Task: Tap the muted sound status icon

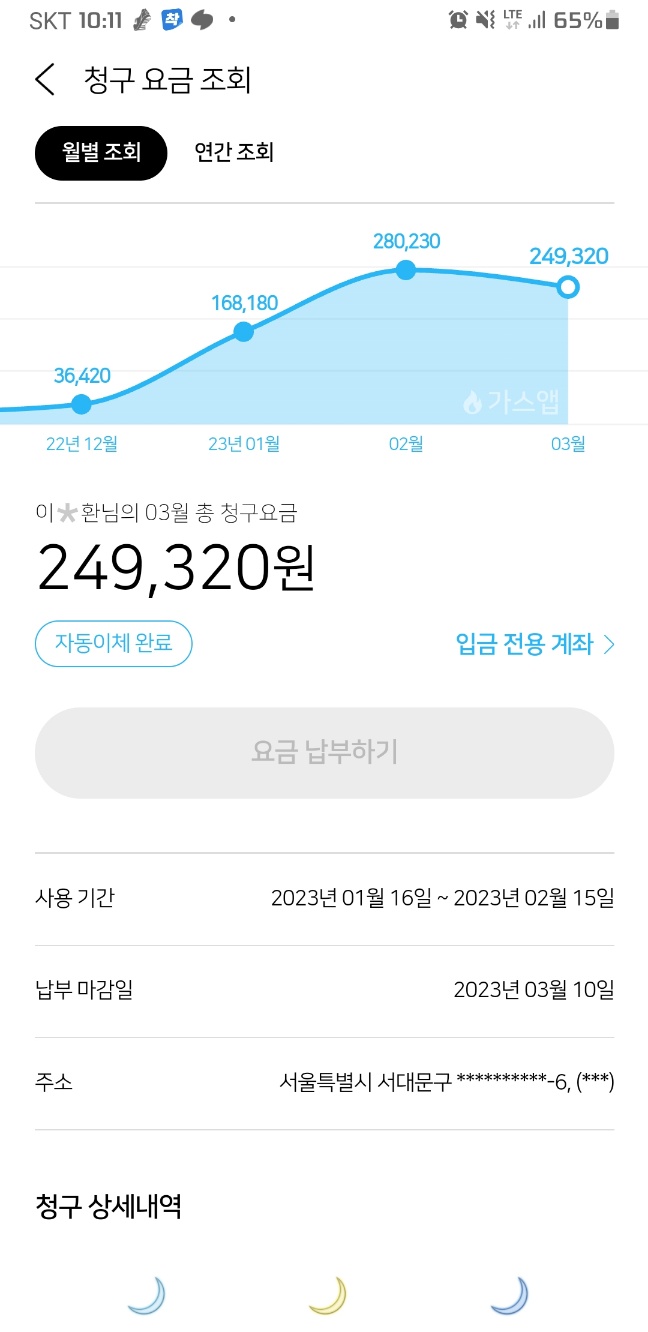Action: (x=485, y=20)
